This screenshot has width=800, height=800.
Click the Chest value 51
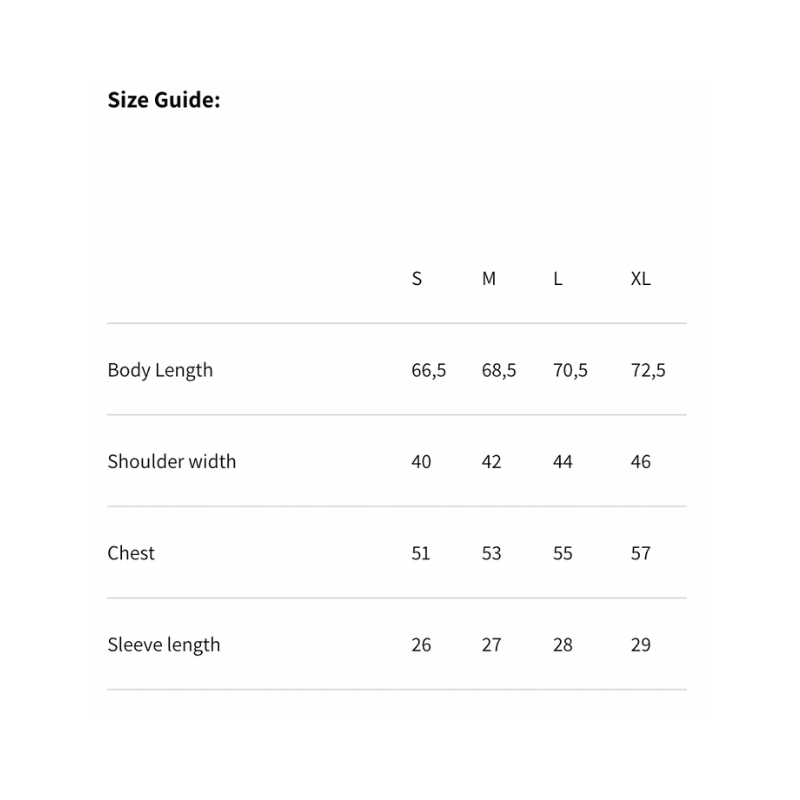point(421,553)
